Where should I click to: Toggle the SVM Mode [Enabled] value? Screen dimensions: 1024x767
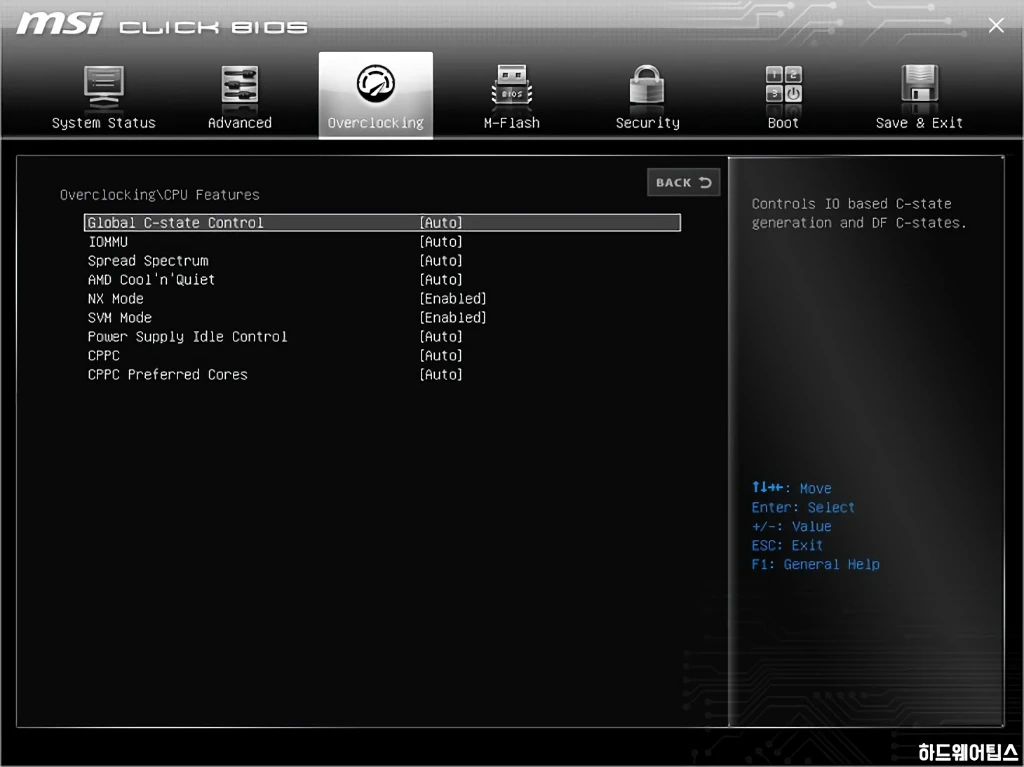pos(453,318)
